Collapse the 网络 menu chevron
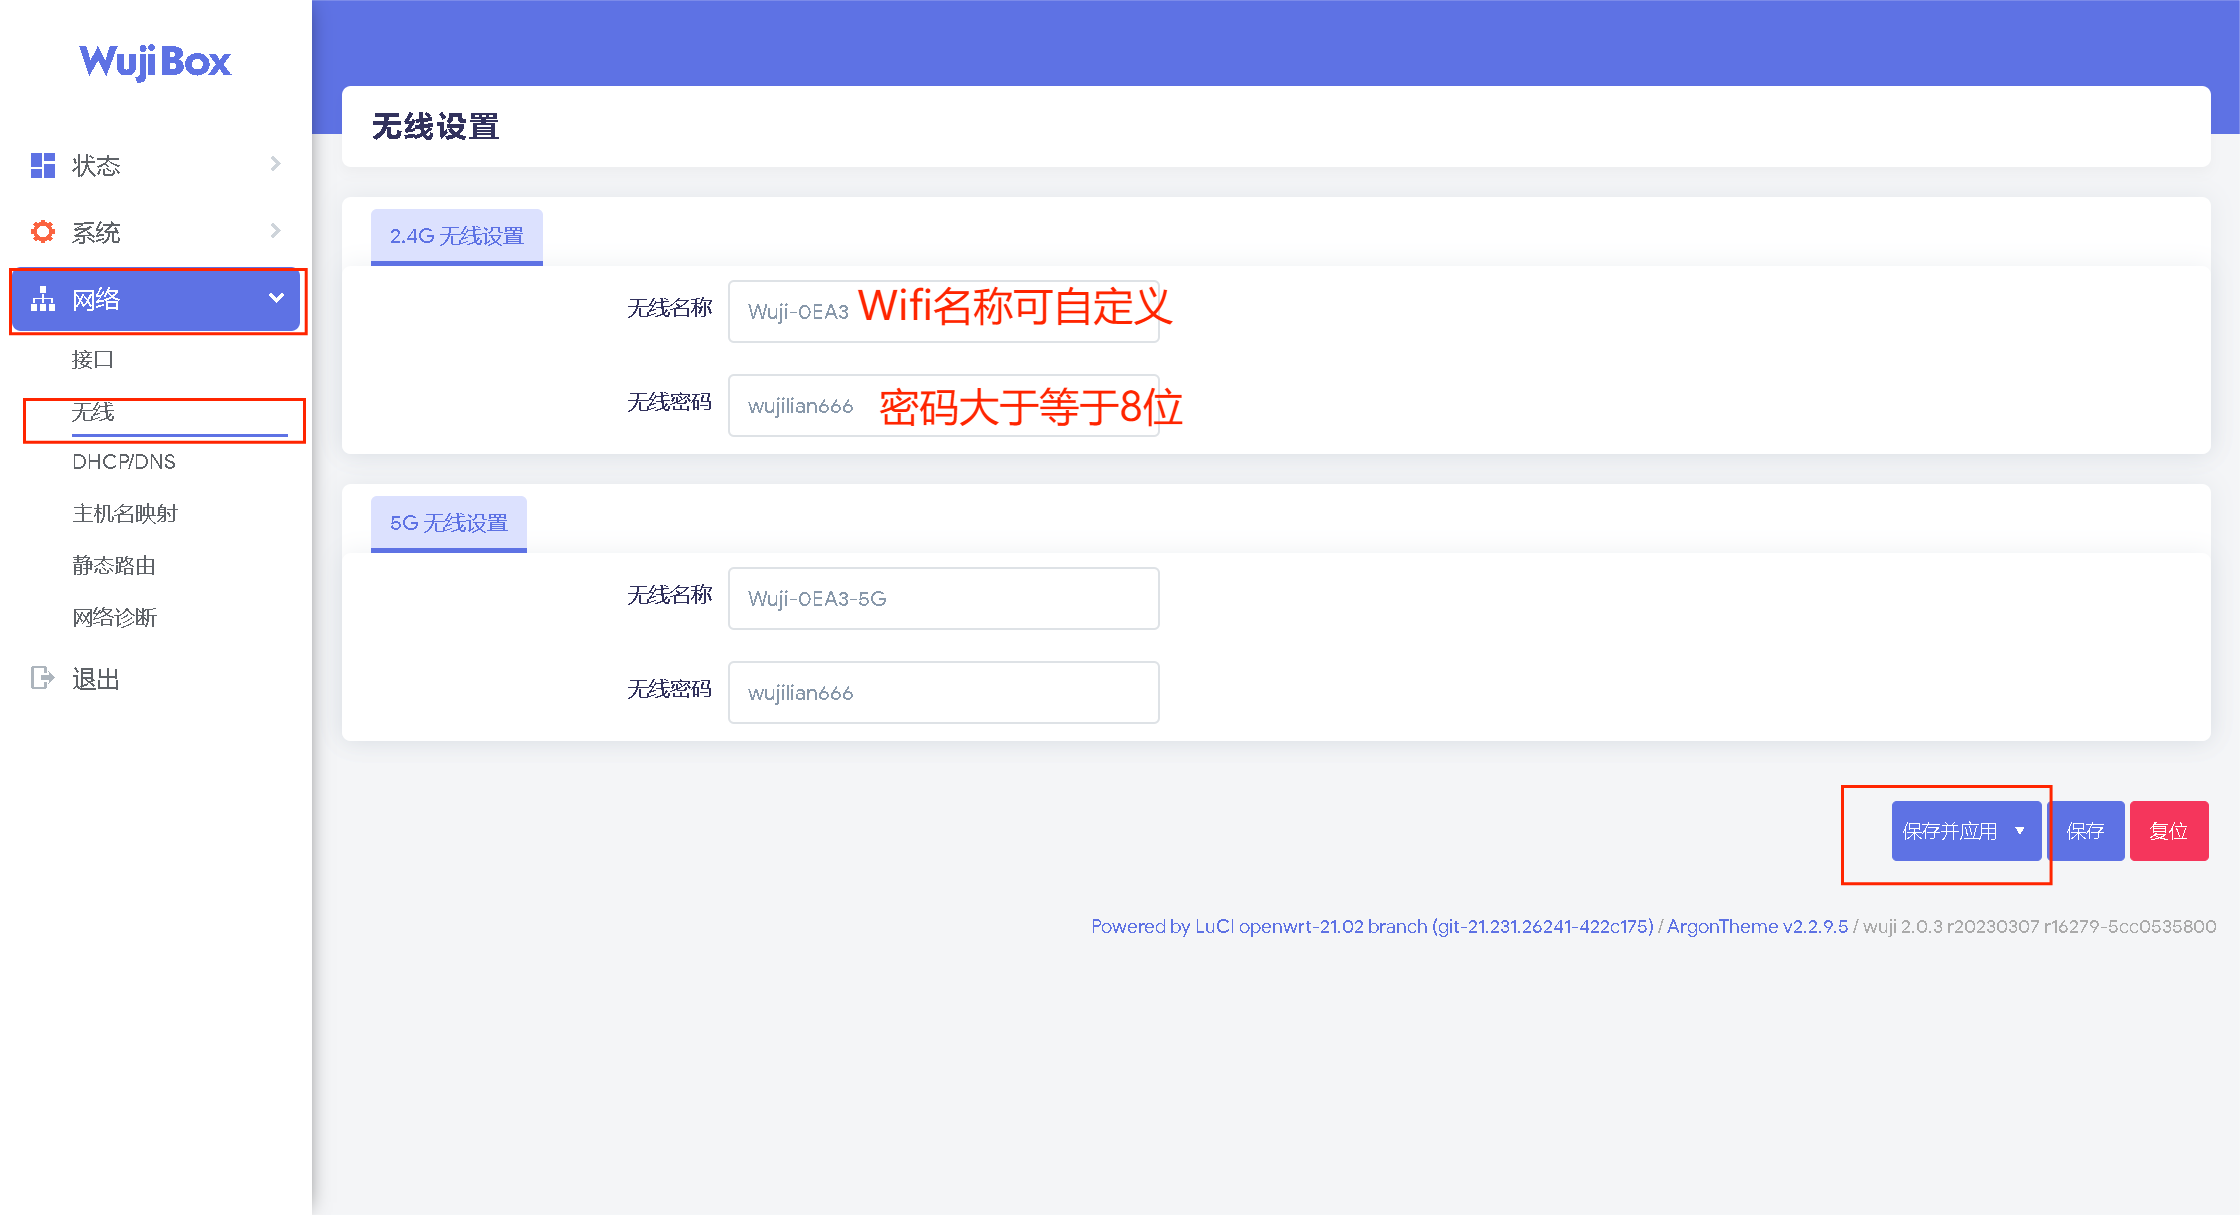The image size is (2240, 1215). pyautogui.click(x=277, y=298)
